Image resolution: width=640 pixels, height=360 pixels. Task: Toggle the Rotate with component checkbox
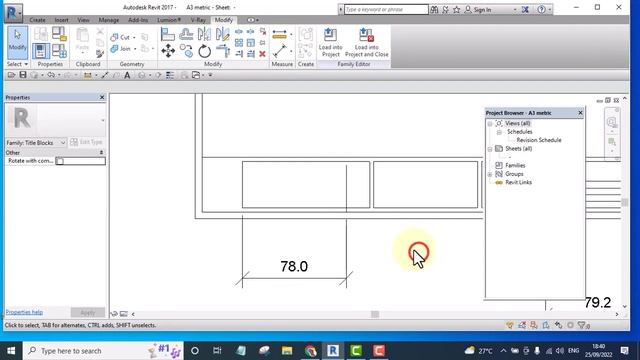pos(60,161)
